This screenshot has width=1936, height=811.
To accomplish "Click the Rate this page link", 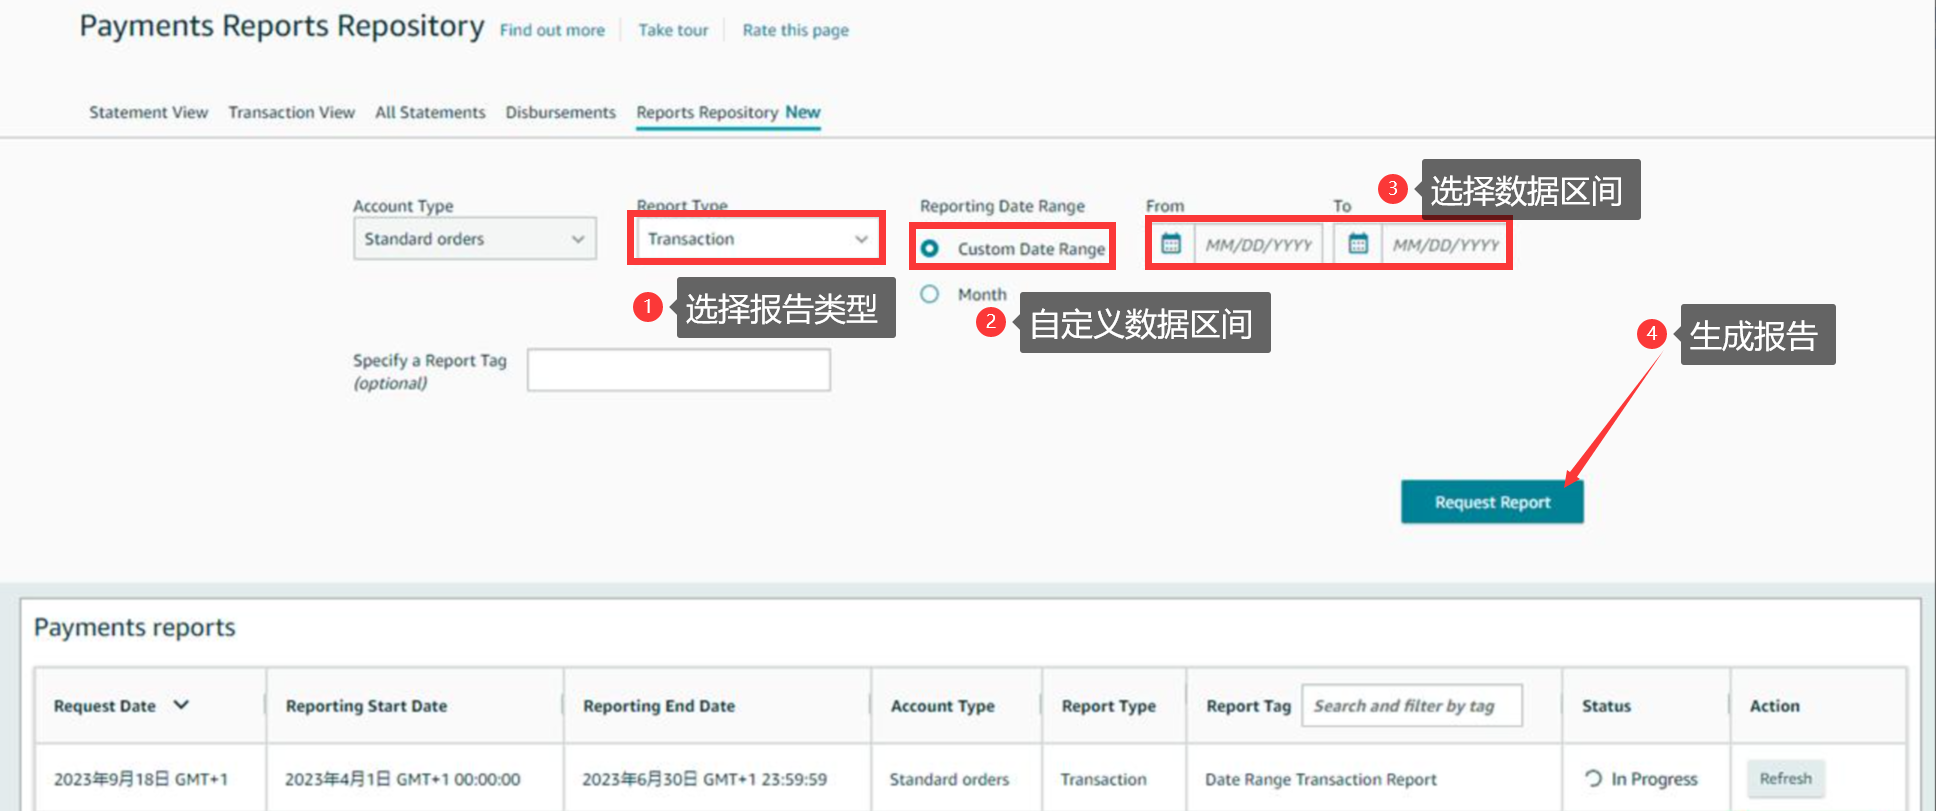I will 795,30.
